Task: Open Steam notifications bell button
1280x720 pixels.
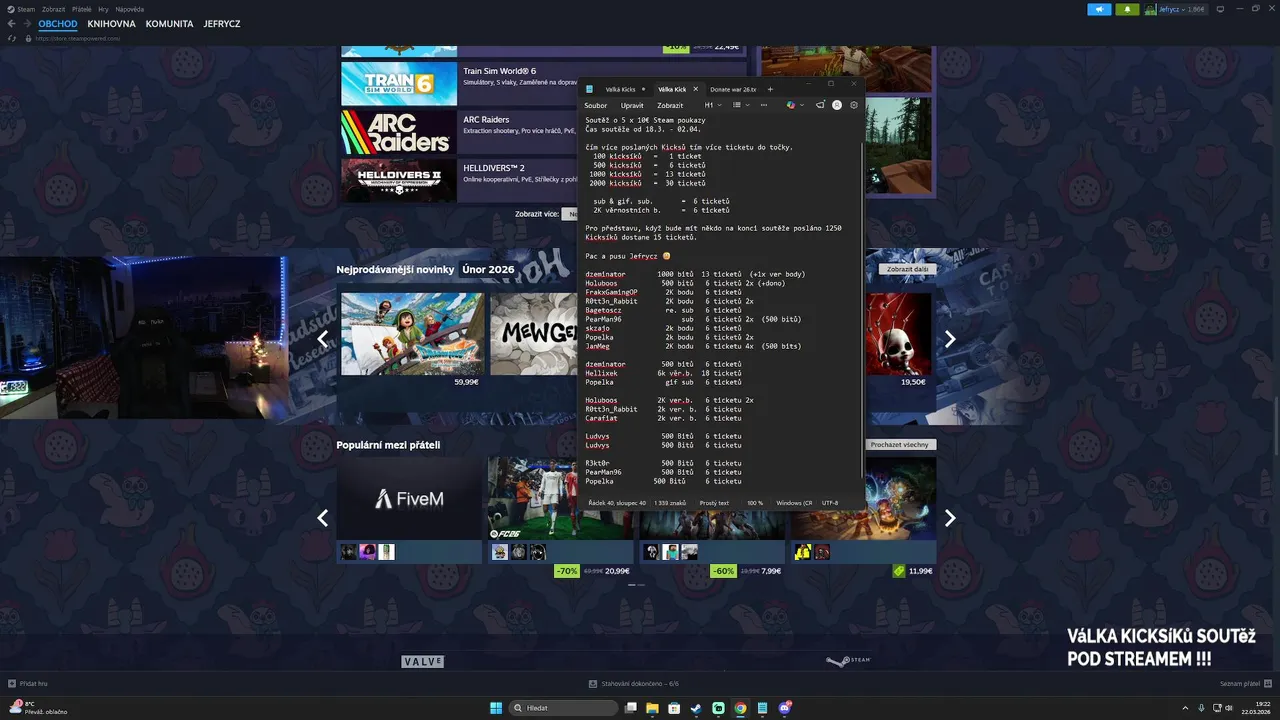Action: click(1128, 9)
